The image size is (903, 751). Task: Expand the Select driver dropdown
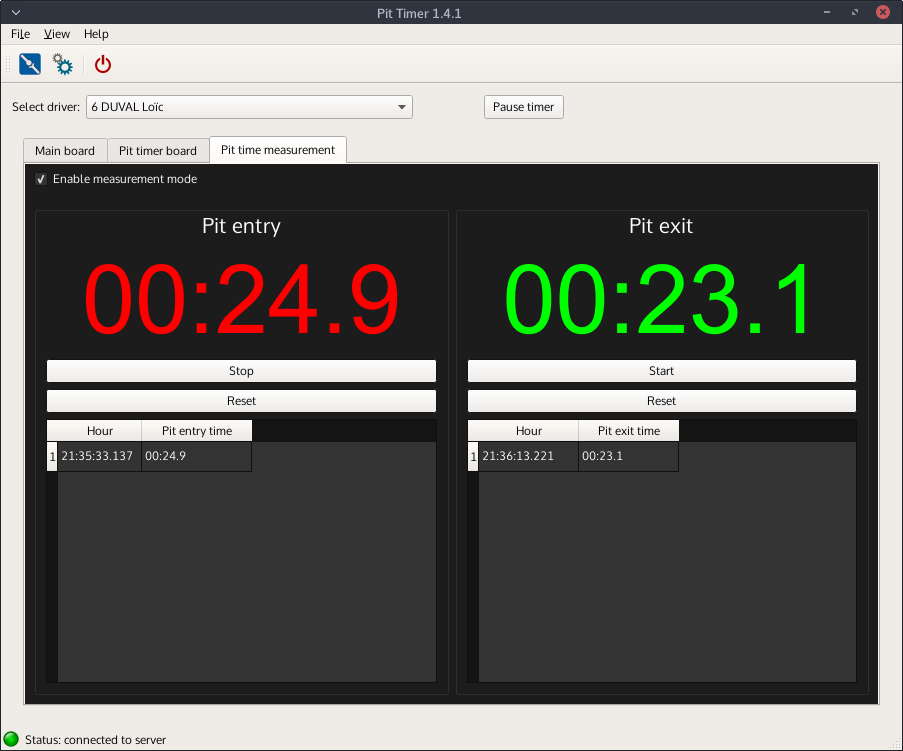point(401,107)
